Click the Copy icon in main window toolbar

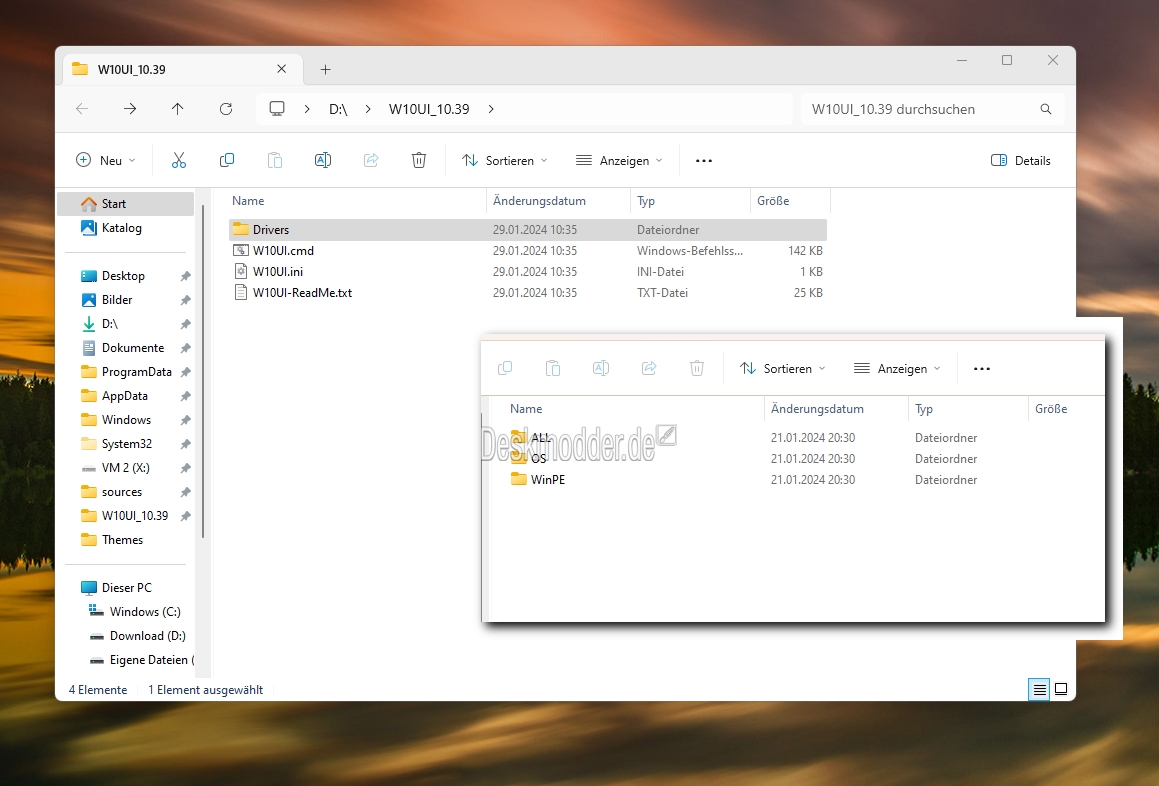click(x=227, y=160)
